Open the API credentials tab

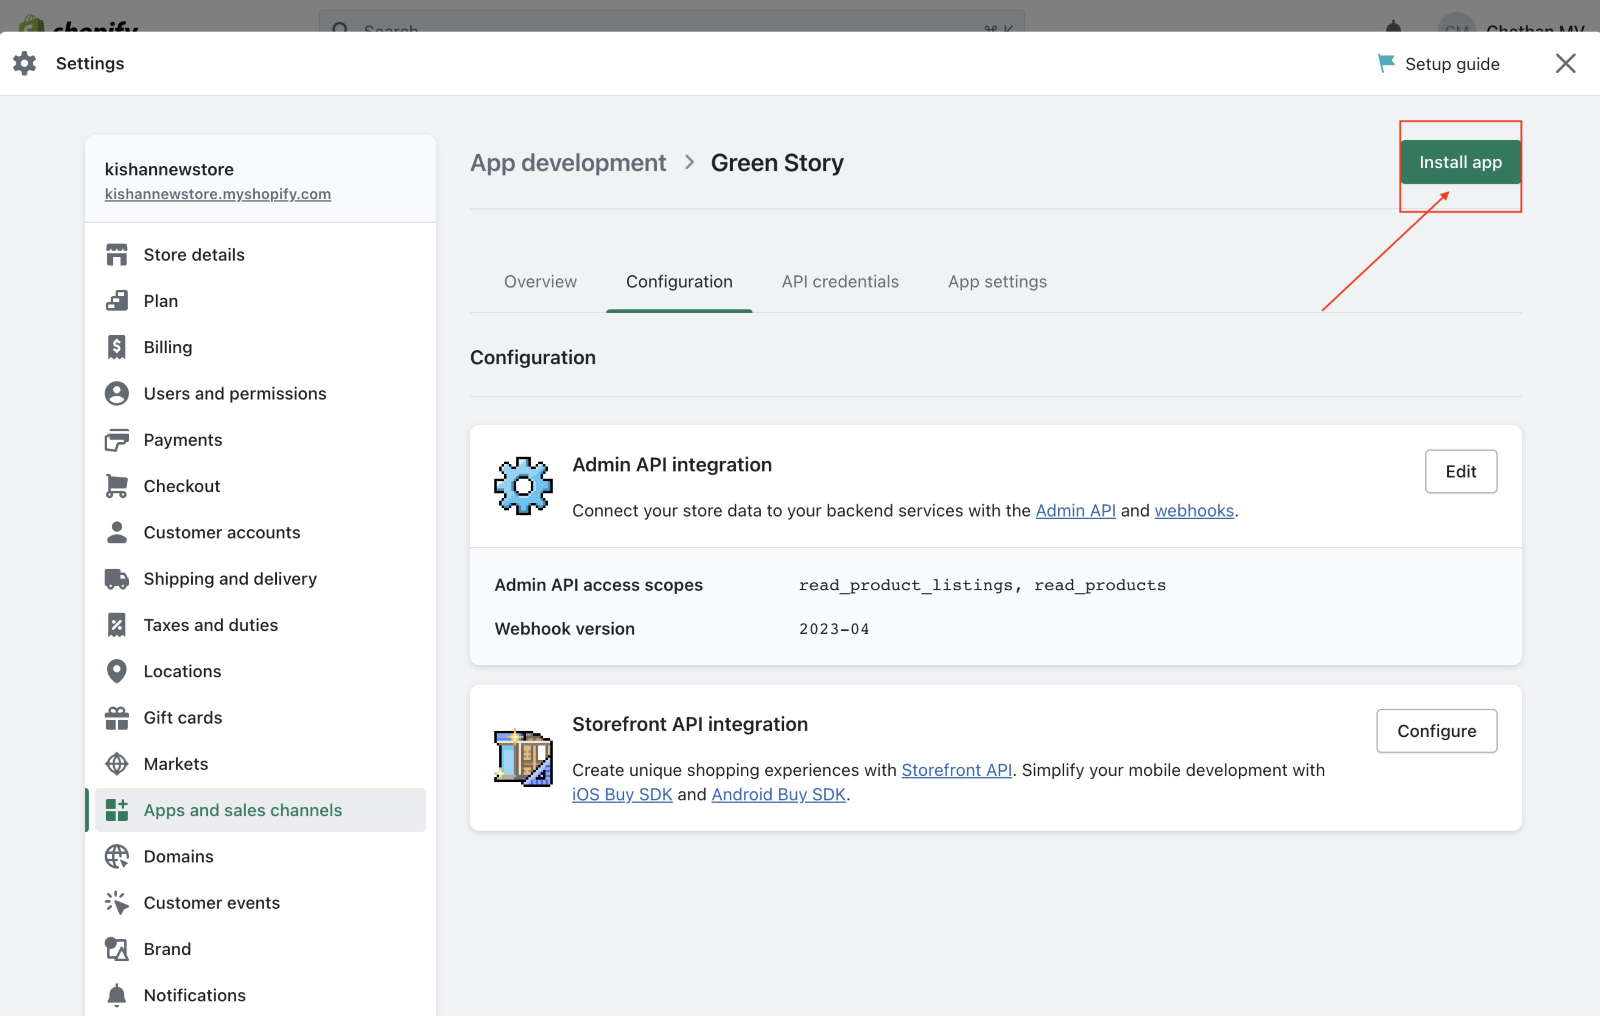[840, 282]
